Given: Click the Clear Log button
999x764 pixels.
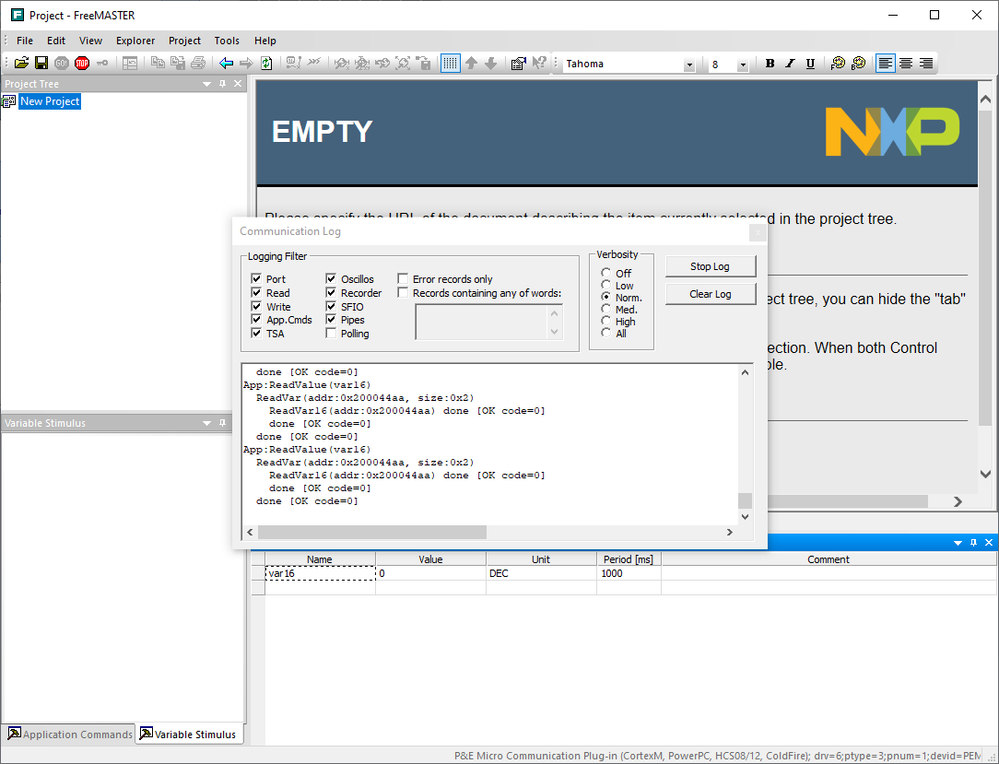Looking at the screenshot, I should coord(710,294).
